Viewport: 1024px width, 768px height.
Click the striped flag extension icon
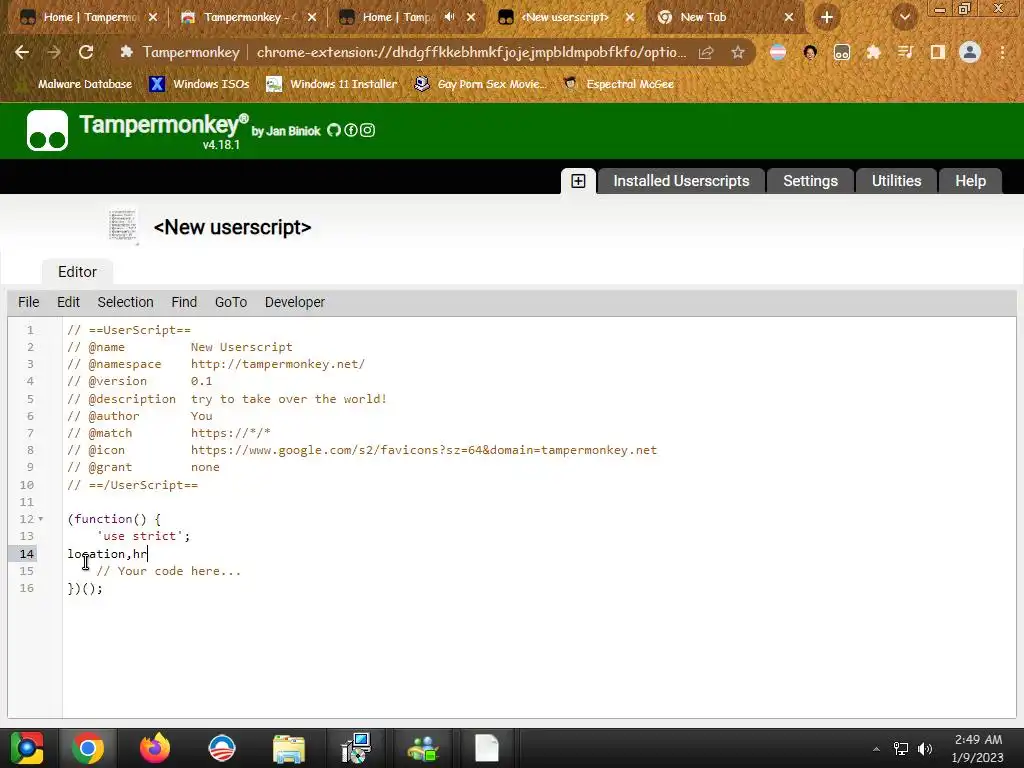tap(778, 52)
